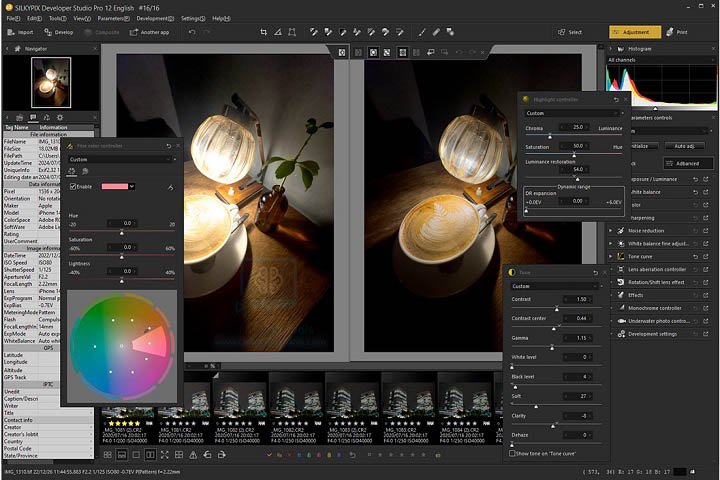Click the Import button
This screenshot has width=720, height=480.
click(x=21, y=32)
